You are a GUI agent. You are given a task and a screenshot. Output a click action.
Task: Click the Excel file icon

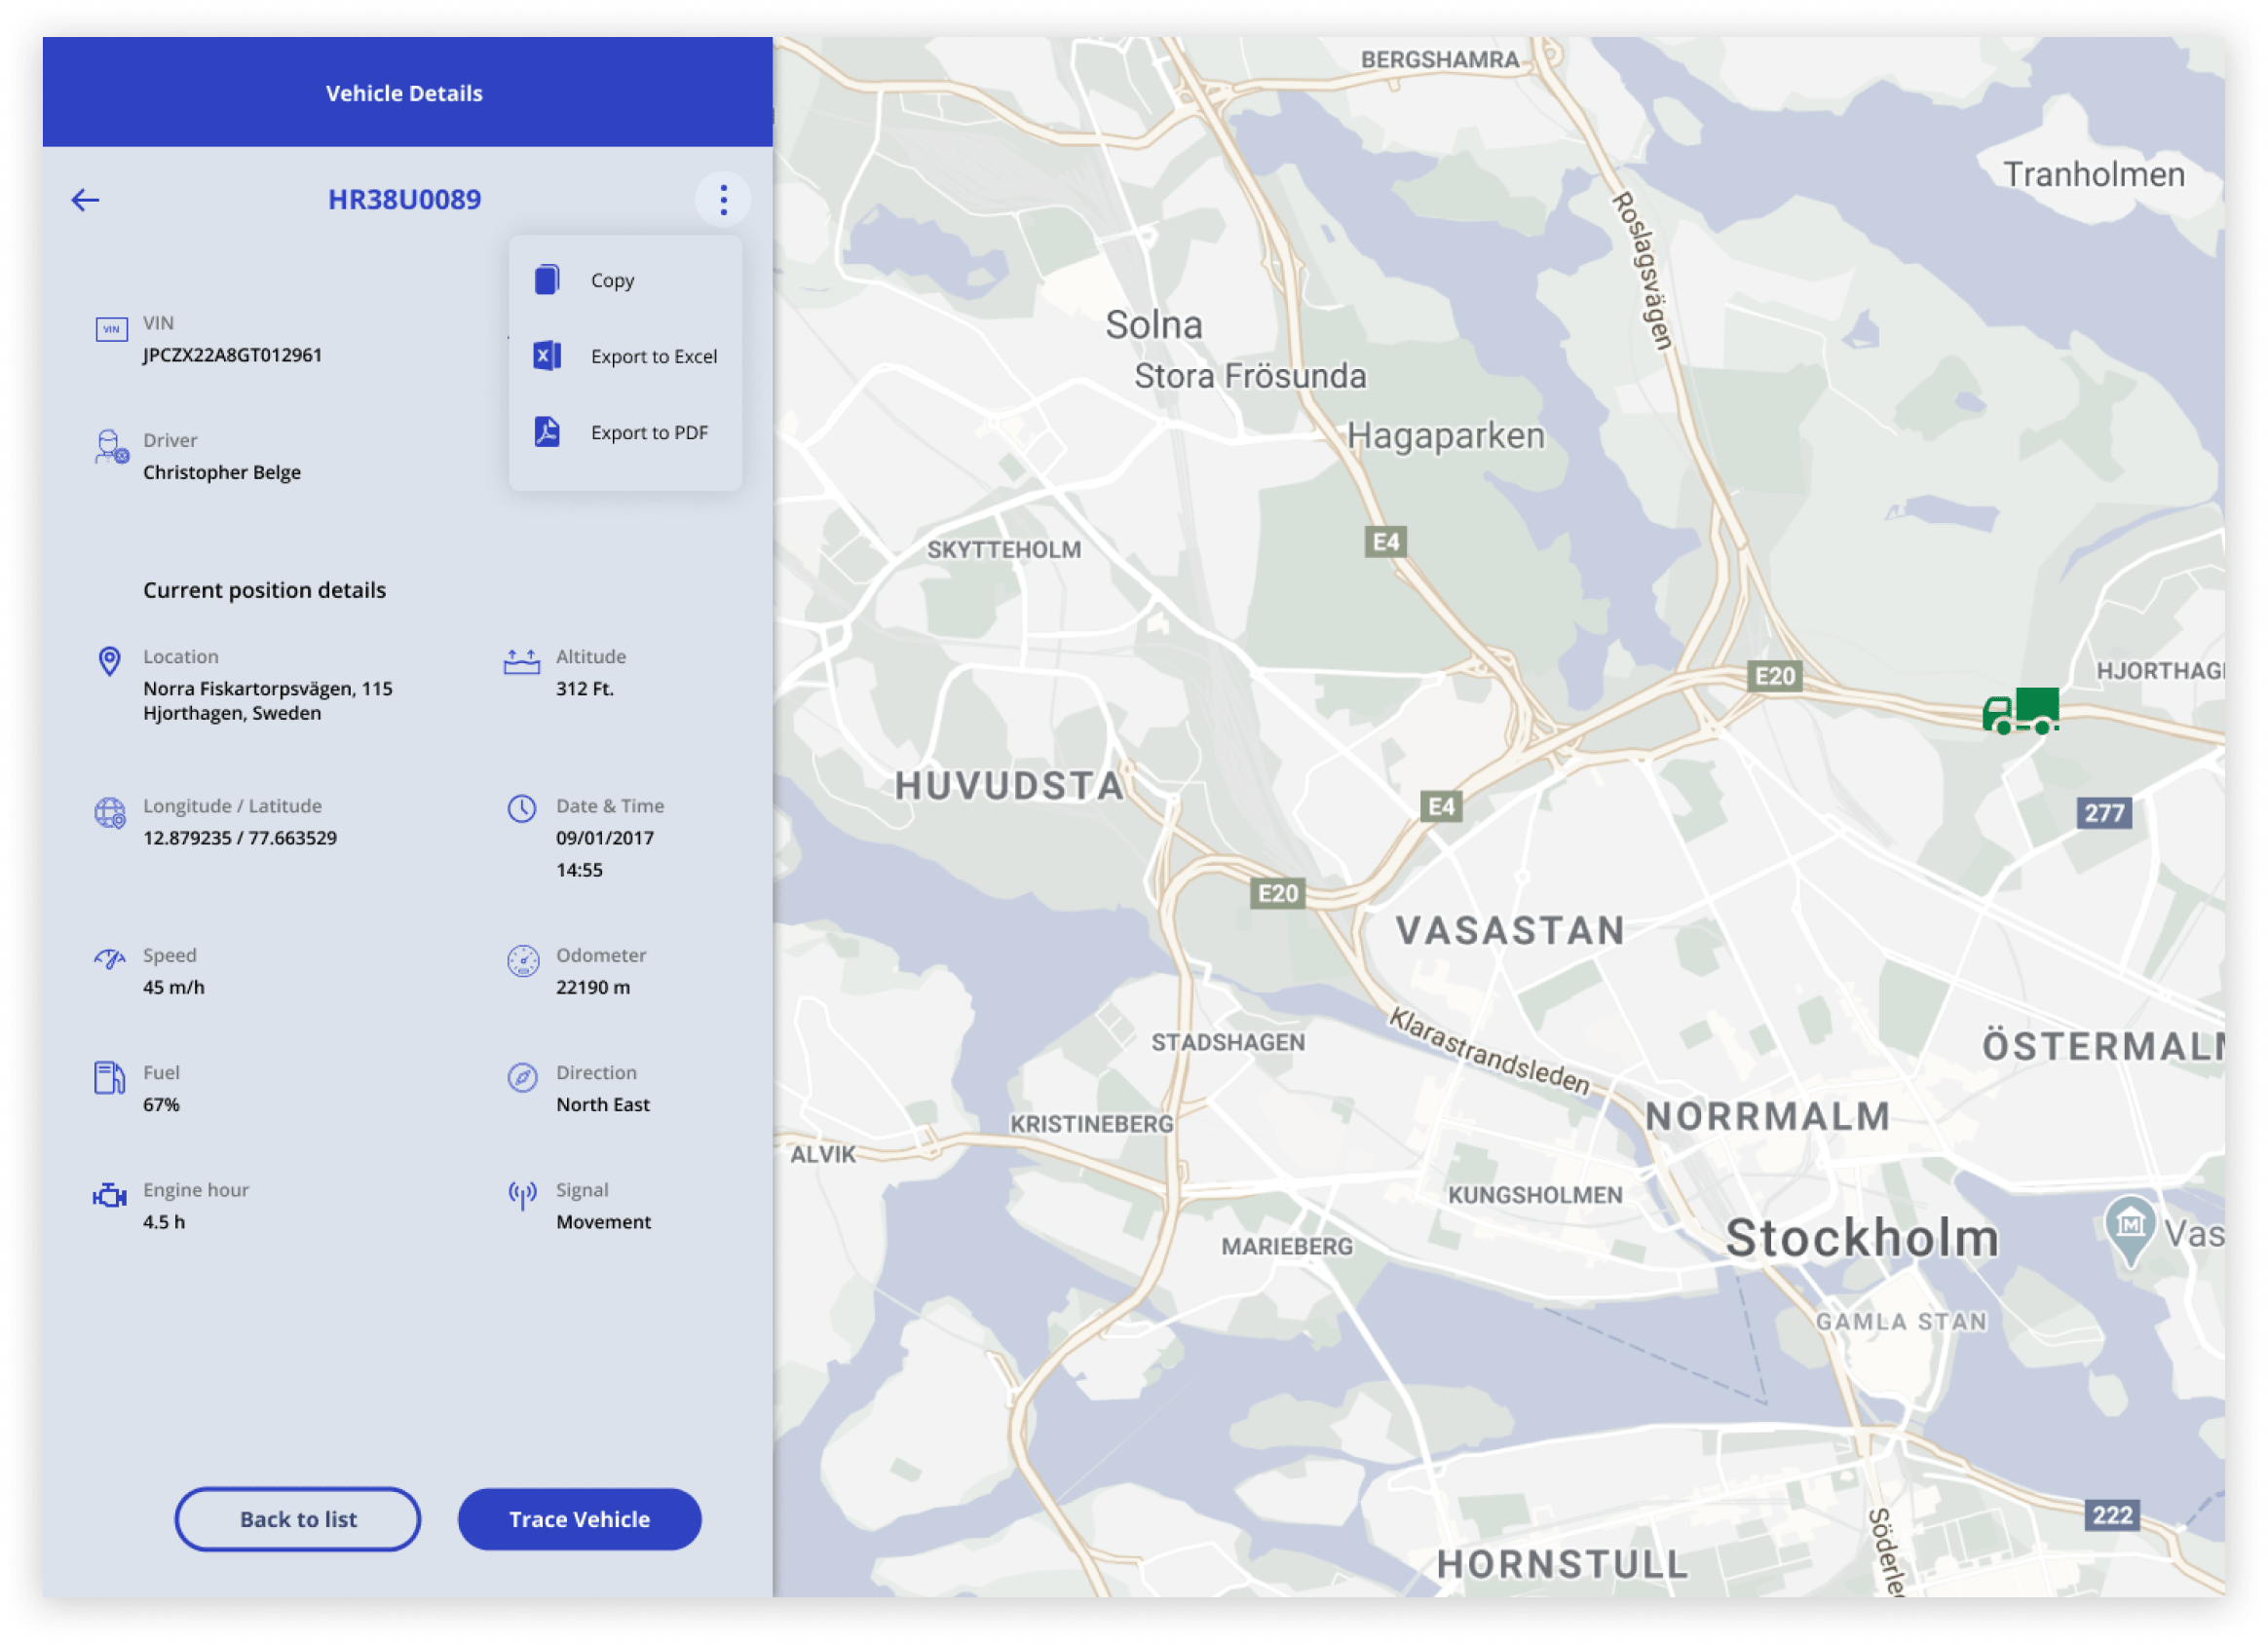click(x=547, y=356)
